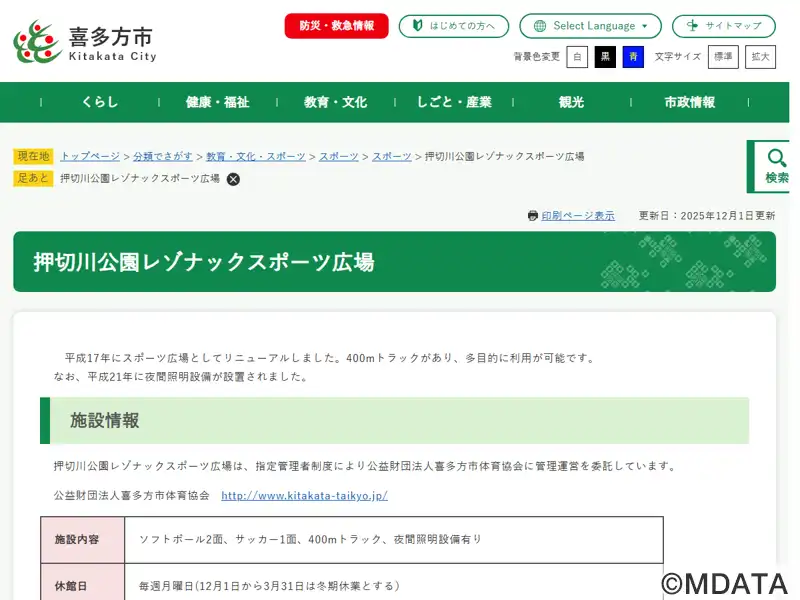Open the サイトマップ page
Viewport: 800px width, 600px height.
tap(723, 26)
